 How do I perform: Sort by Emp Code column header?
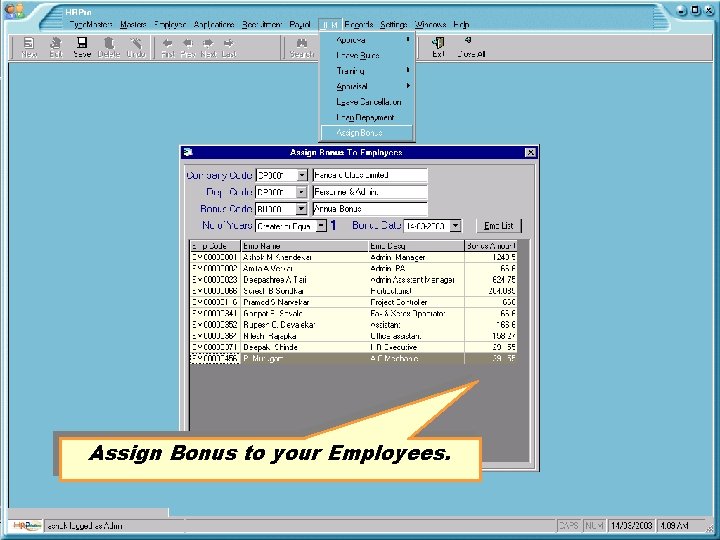pos(215,246)
